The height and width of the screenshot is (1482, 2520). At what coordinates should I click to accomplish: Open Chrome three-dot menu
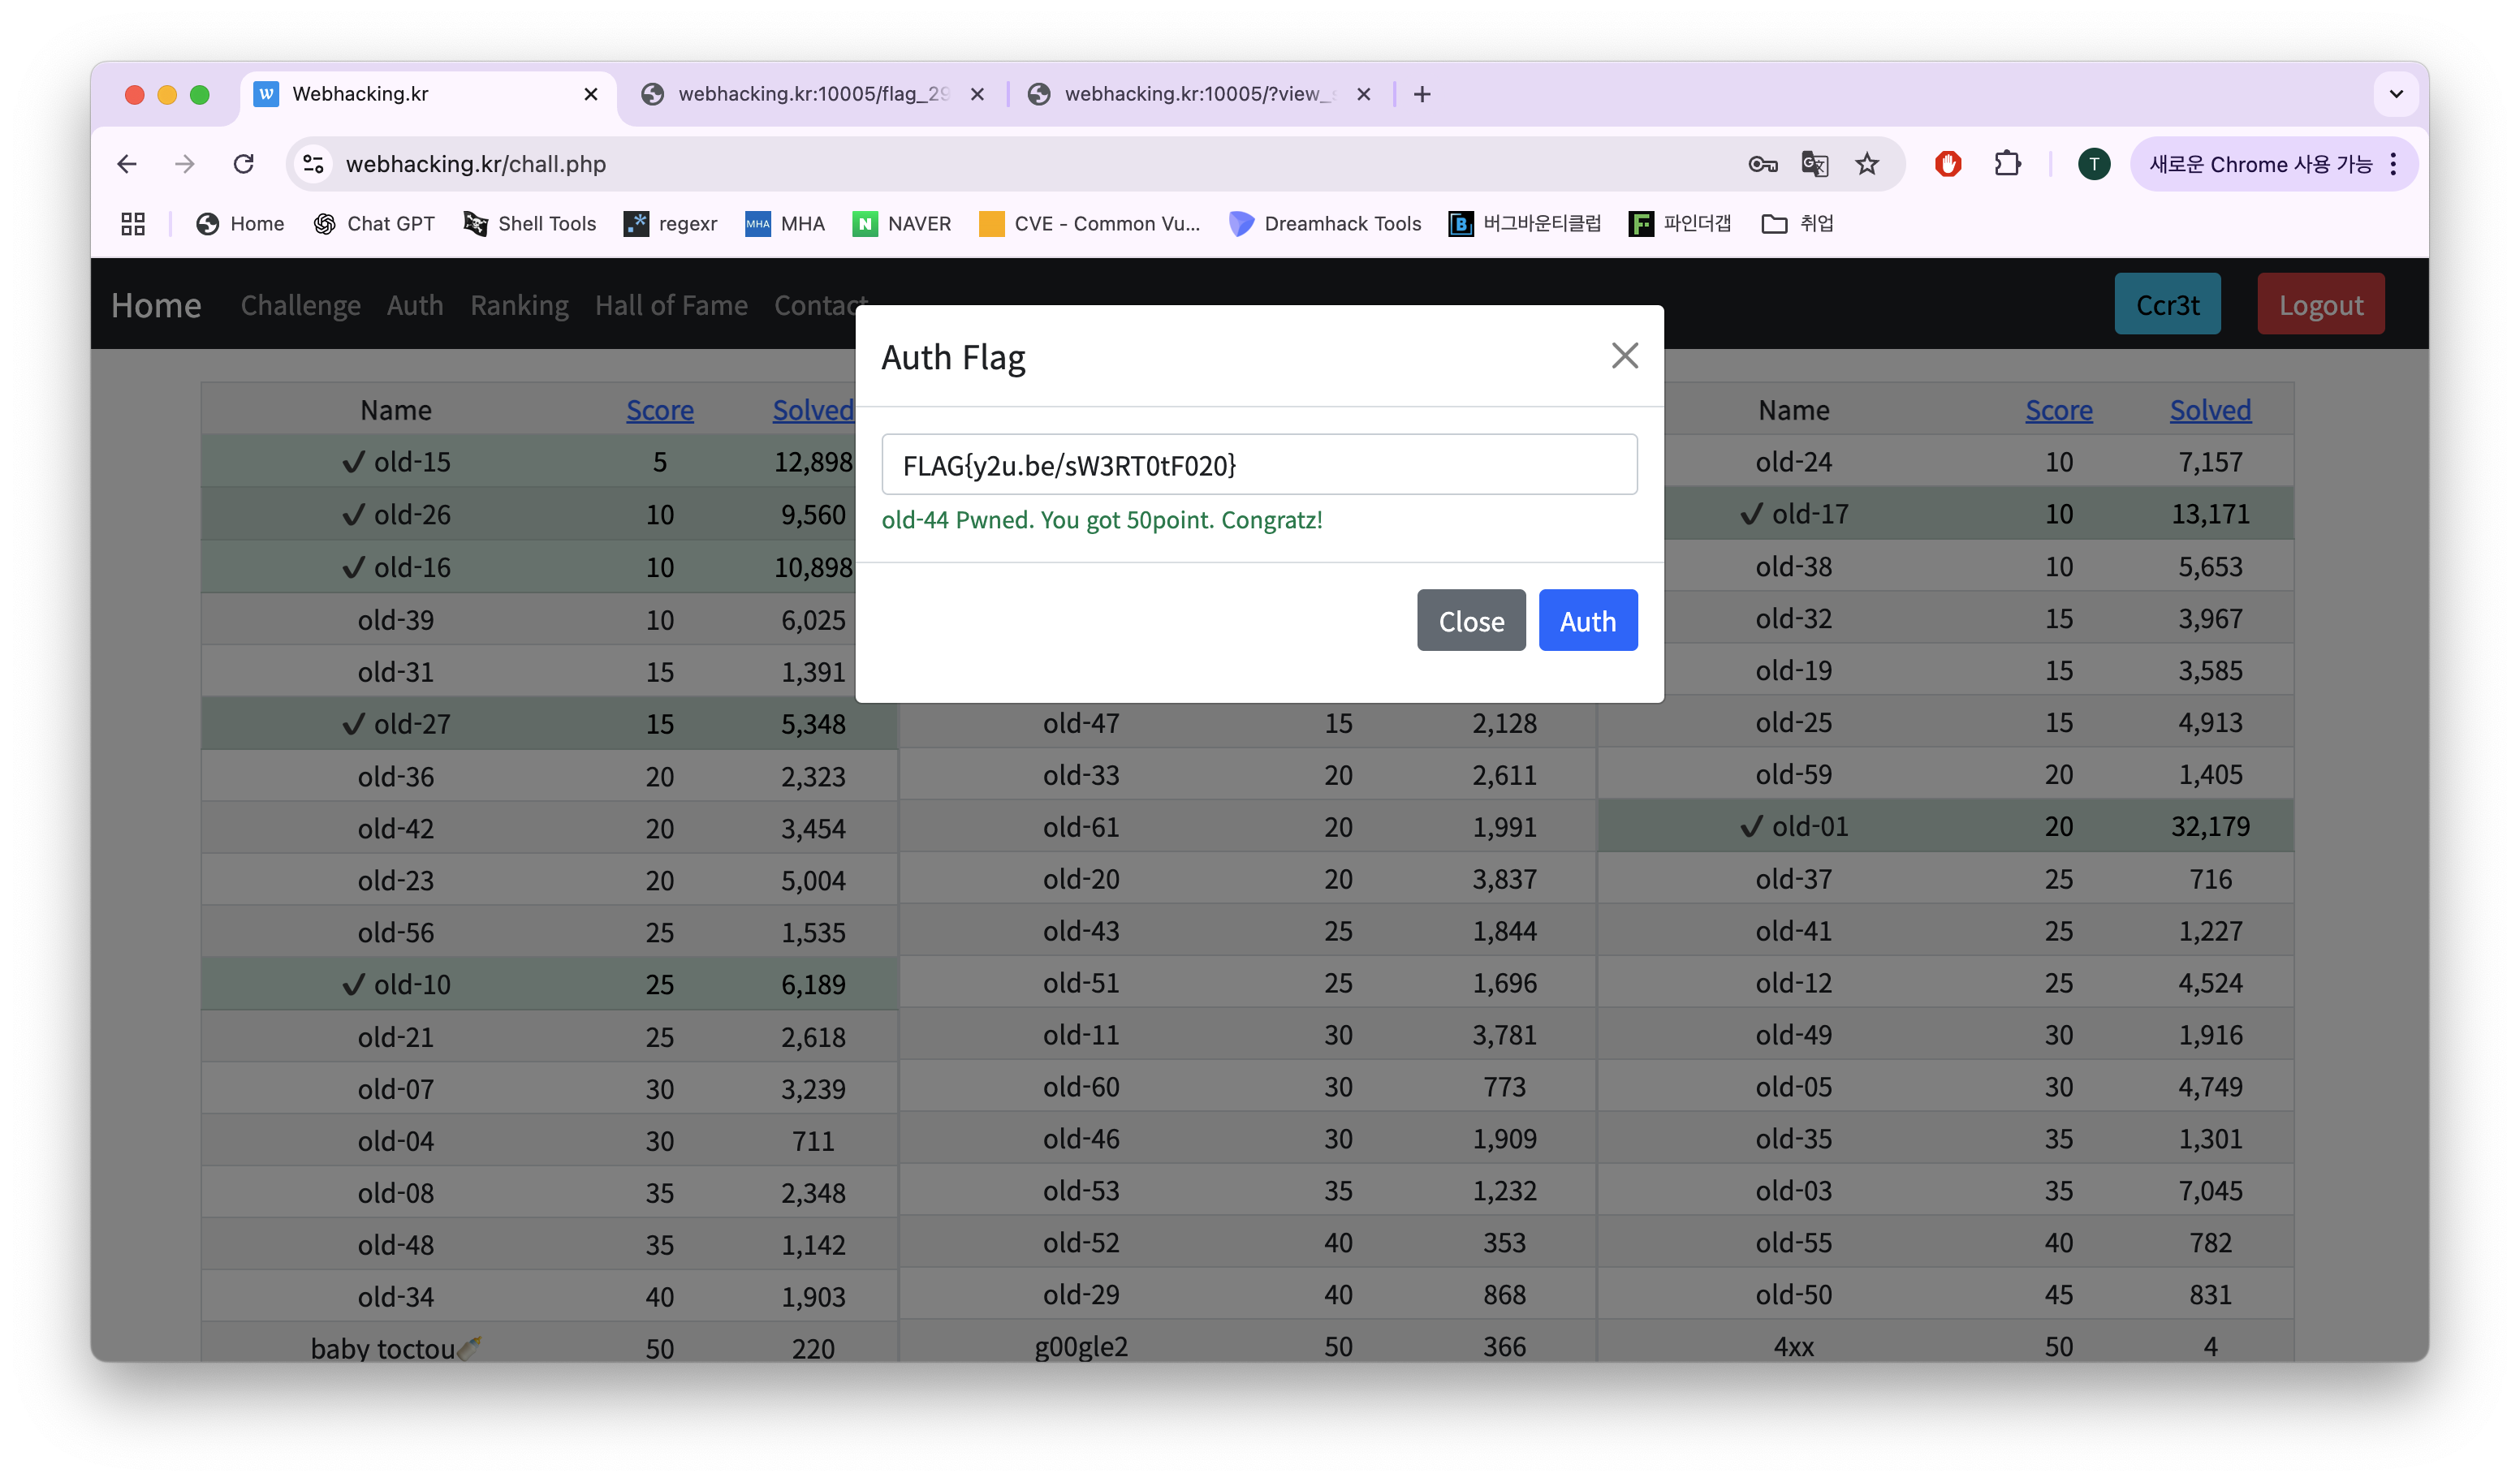2393,164
